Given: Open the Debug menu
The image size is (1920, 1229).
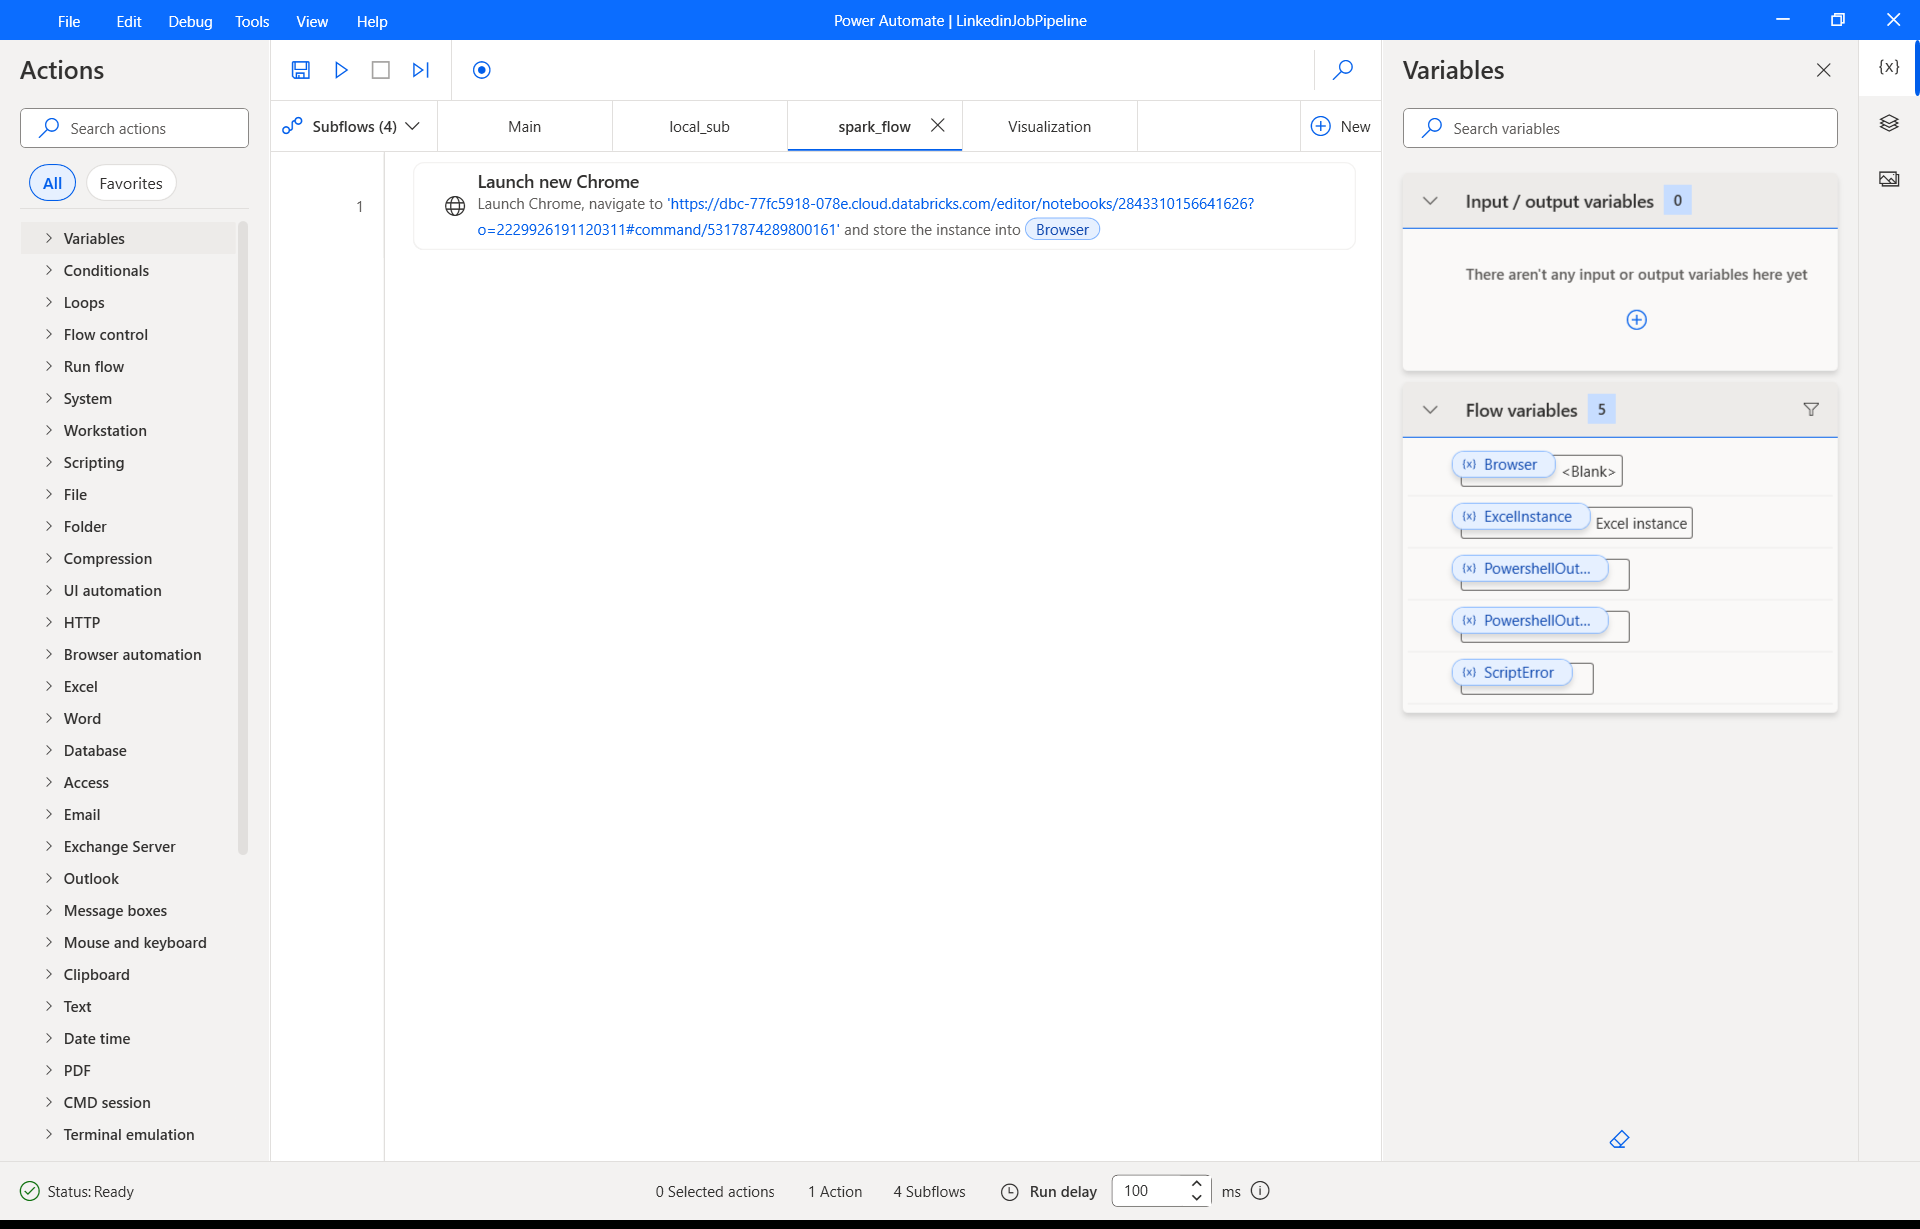Looking at the screenshot, I should [190, 21].
